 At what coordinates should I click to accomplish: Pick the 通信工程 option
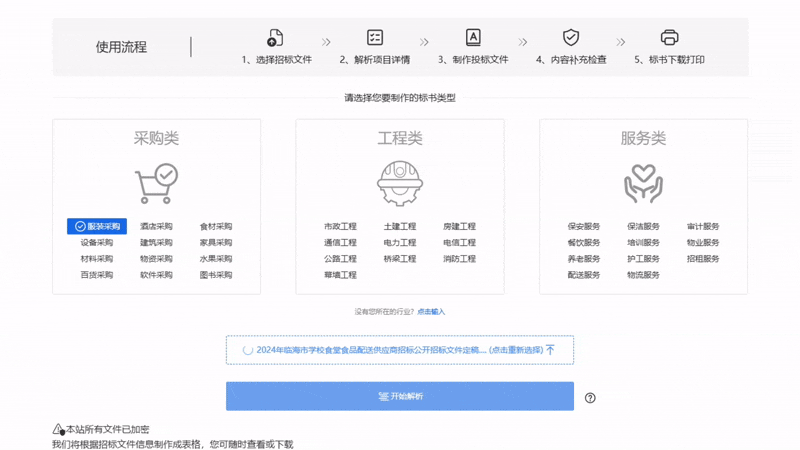340,243
